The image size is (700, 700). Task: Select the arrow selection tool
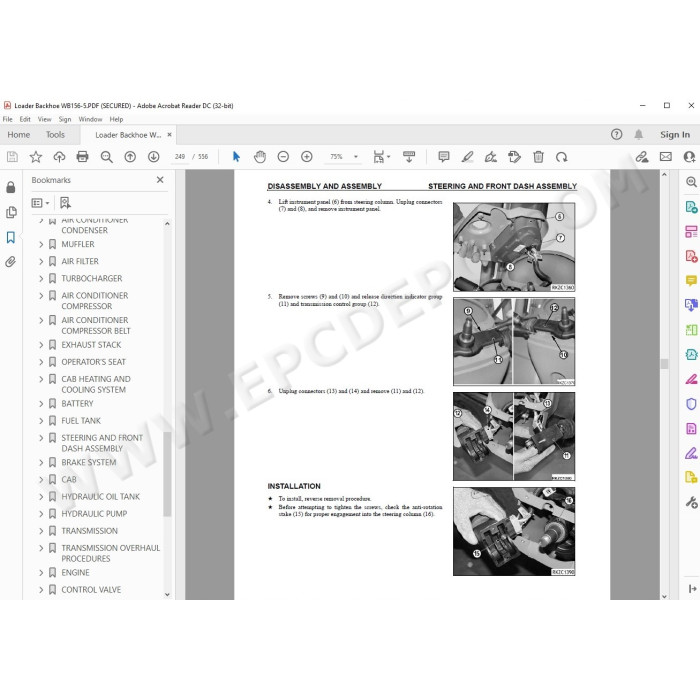tap(236, 157)
